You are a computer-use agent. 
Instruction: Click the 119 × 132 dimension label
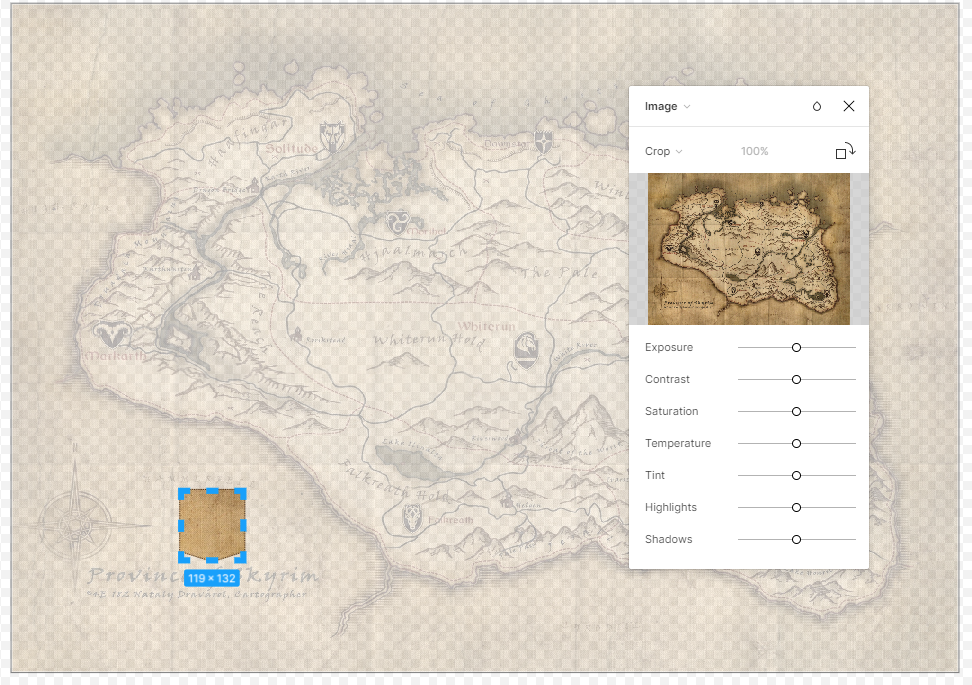211,578
